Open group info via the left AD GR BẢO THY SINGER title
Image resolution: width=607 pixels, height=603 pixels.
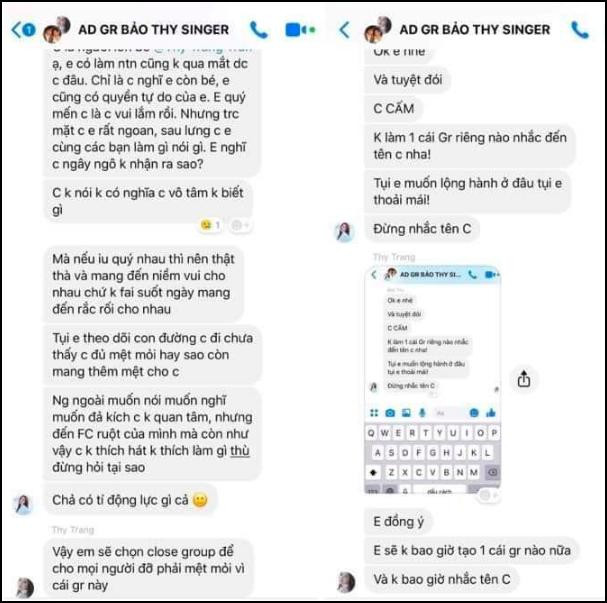[x=153, y=29]
